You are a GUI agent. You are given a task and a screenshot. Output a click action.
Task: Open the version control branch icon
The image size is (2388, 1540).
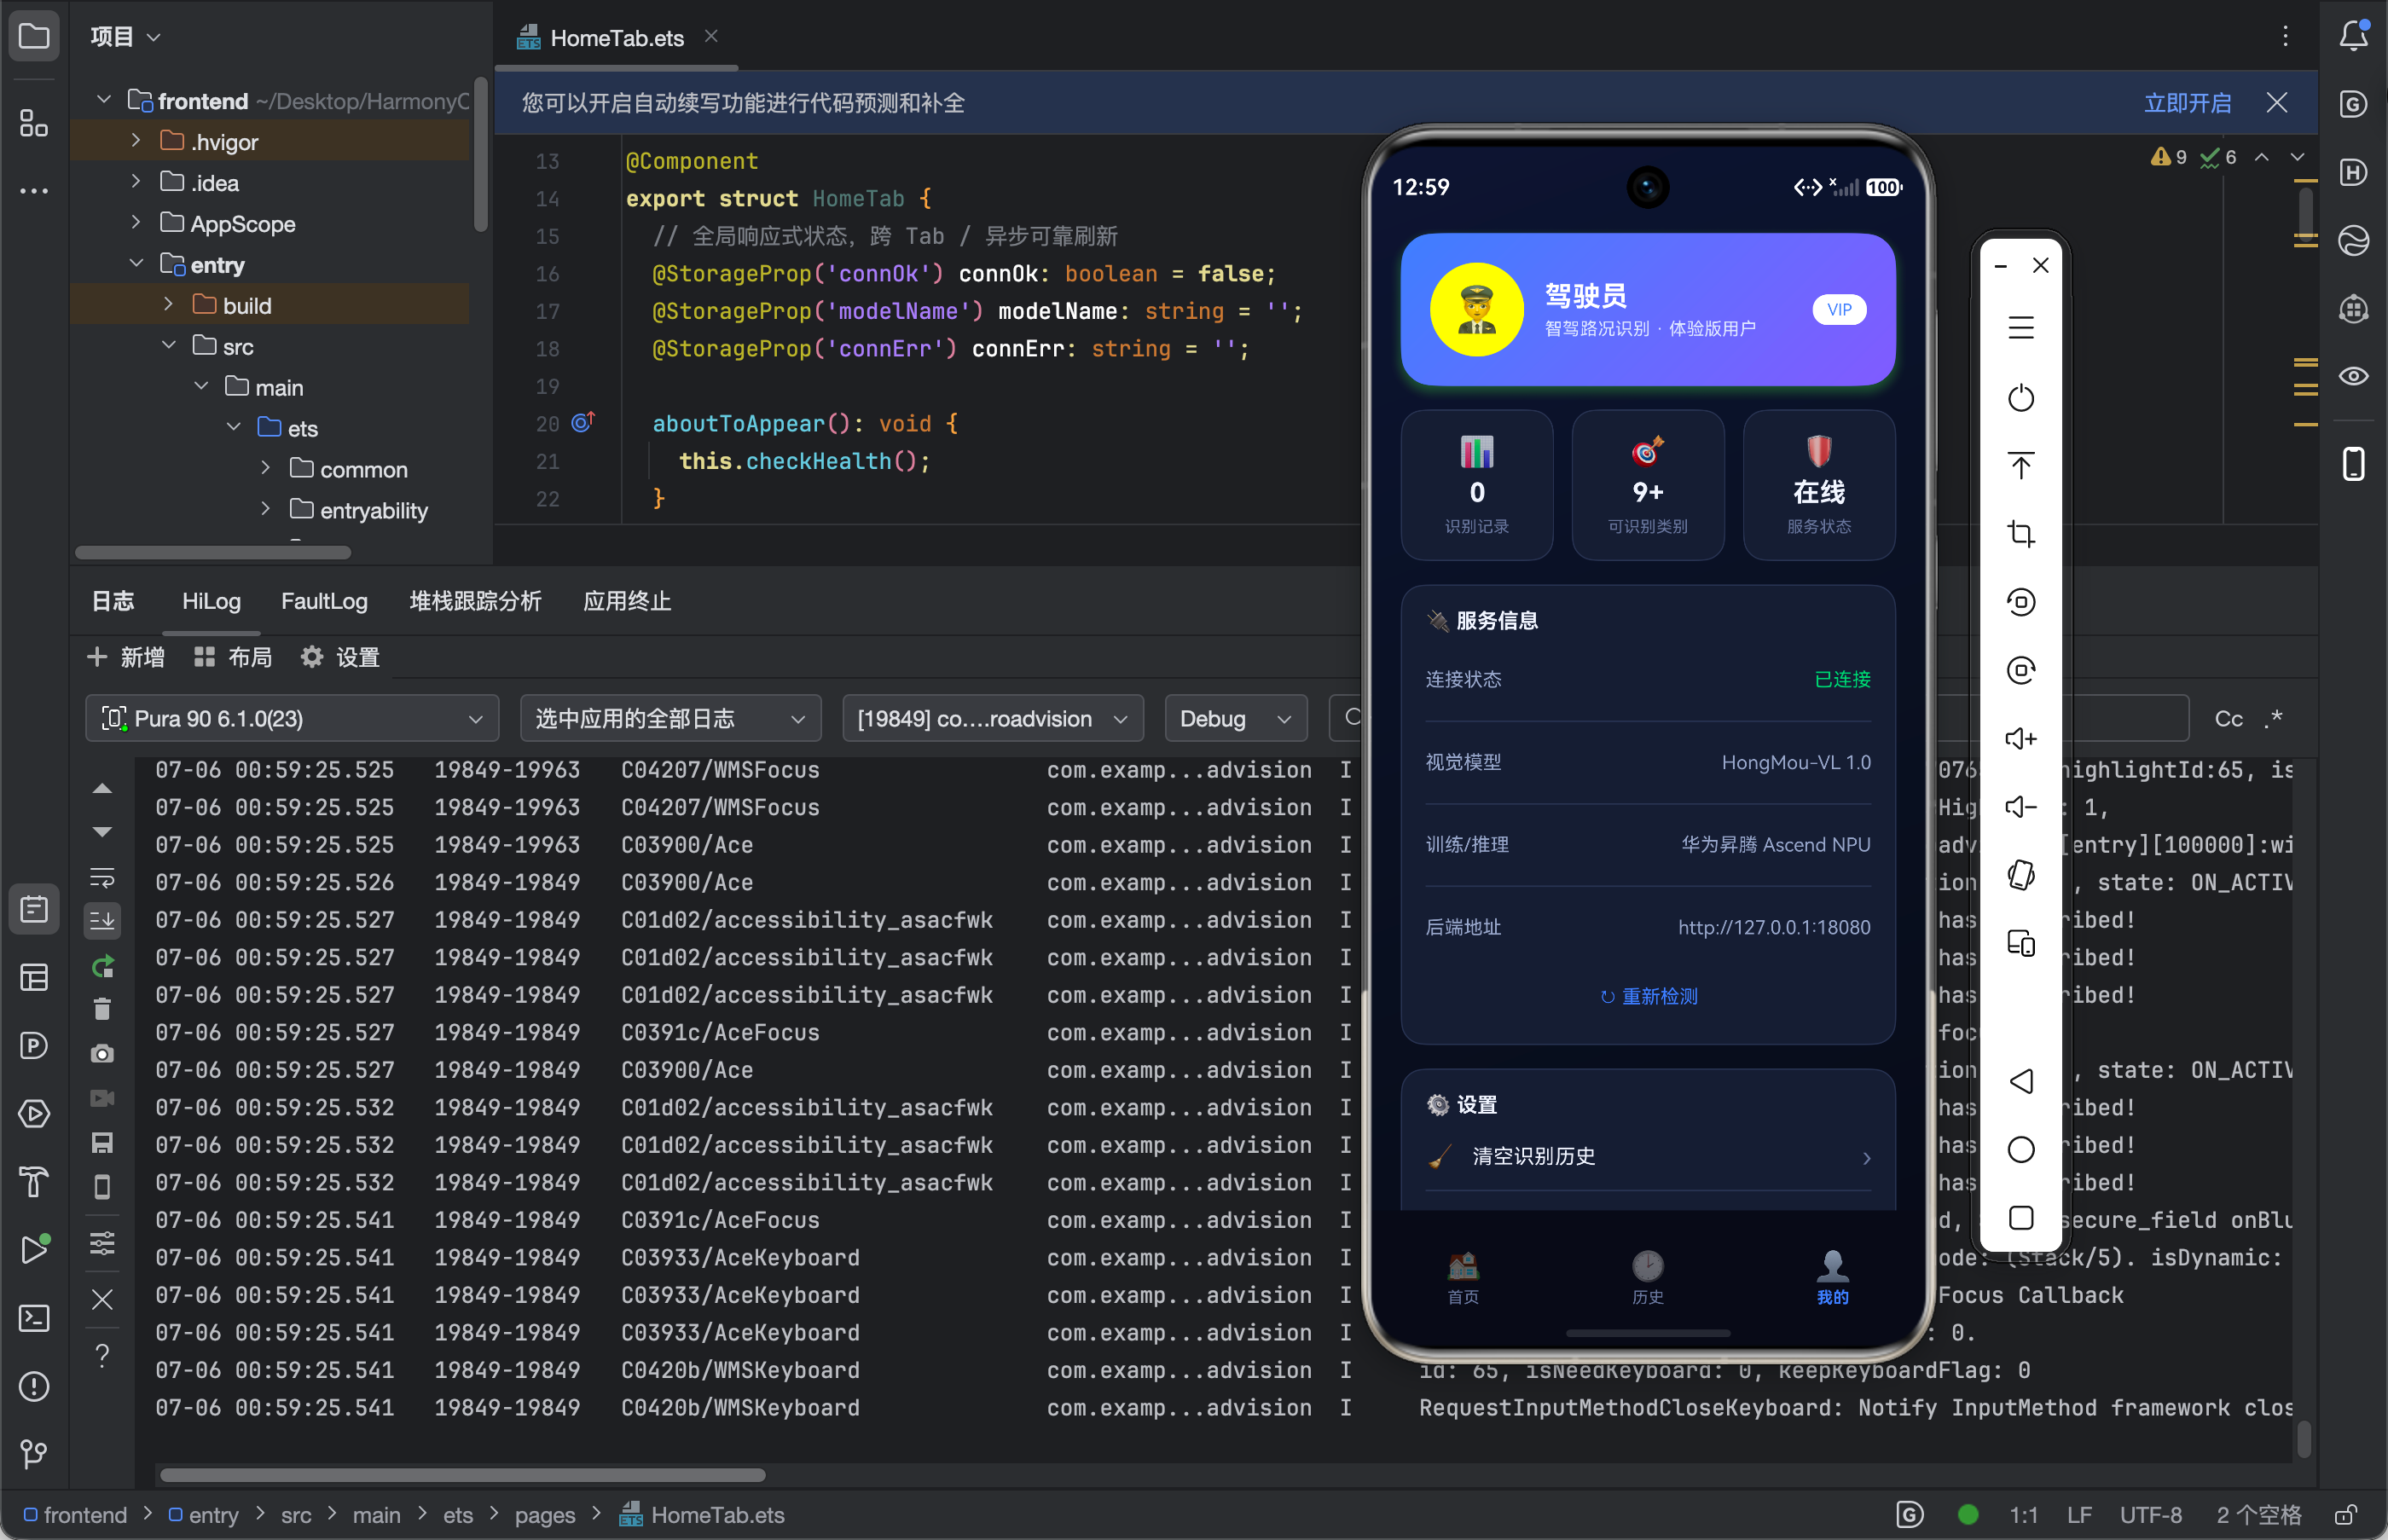(x=34, y=1454)
